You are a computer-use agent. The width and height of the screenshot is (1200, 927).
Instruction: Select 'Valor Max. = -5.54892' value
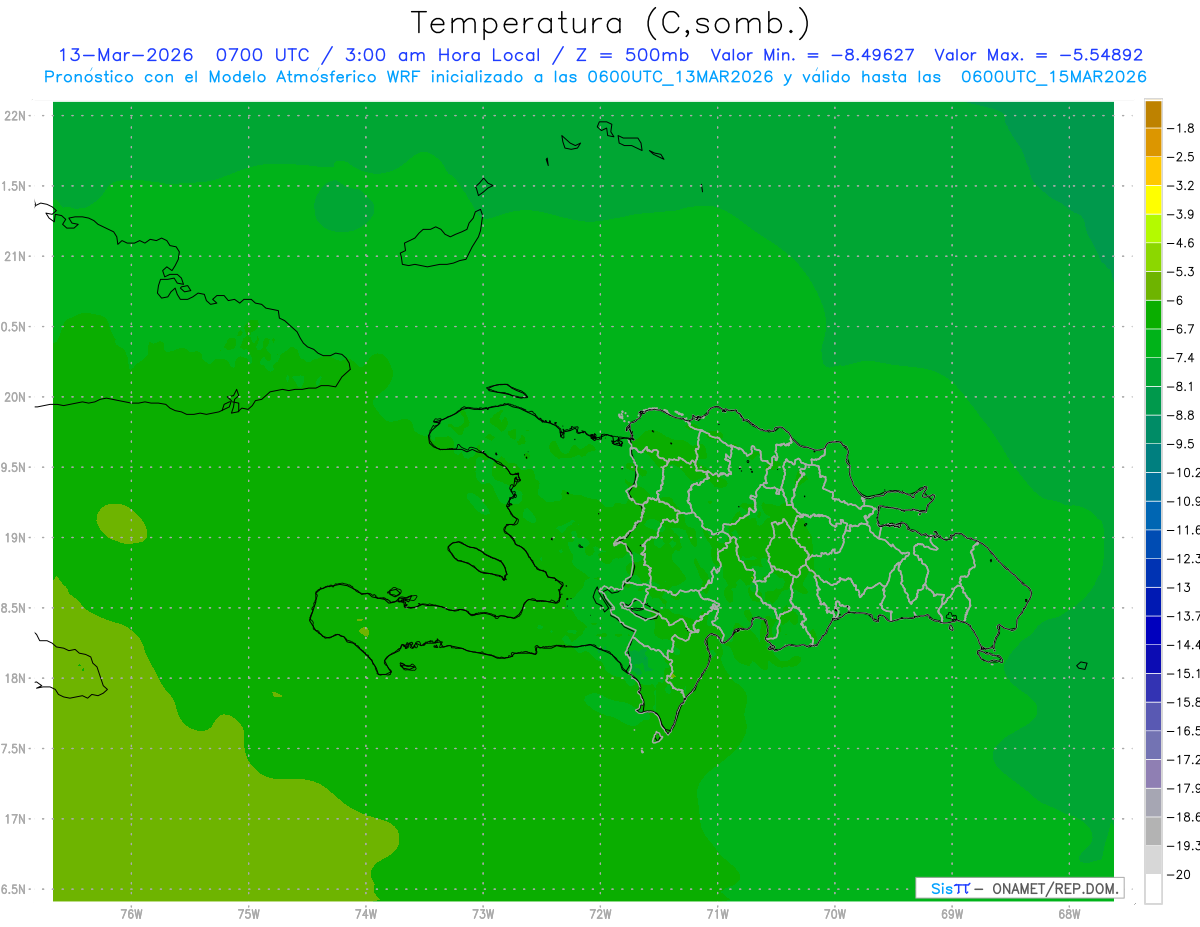click(x=1038, y=56)
